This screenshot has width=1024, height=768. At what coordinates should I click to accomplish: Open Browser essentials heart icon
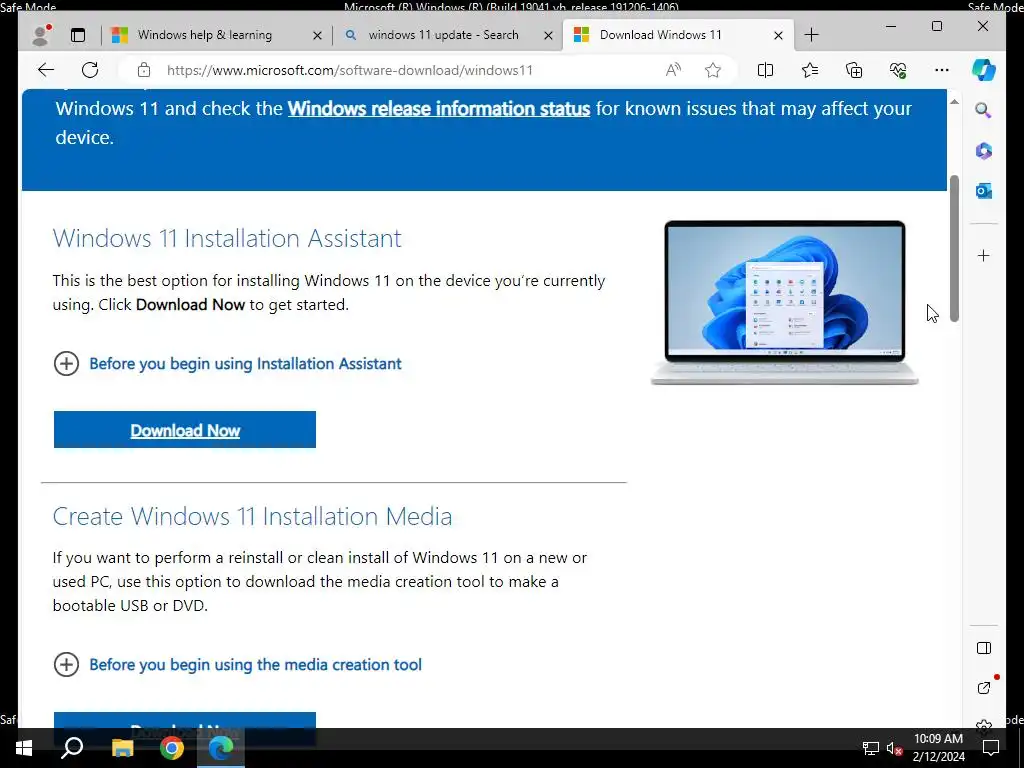coord(898,70)
